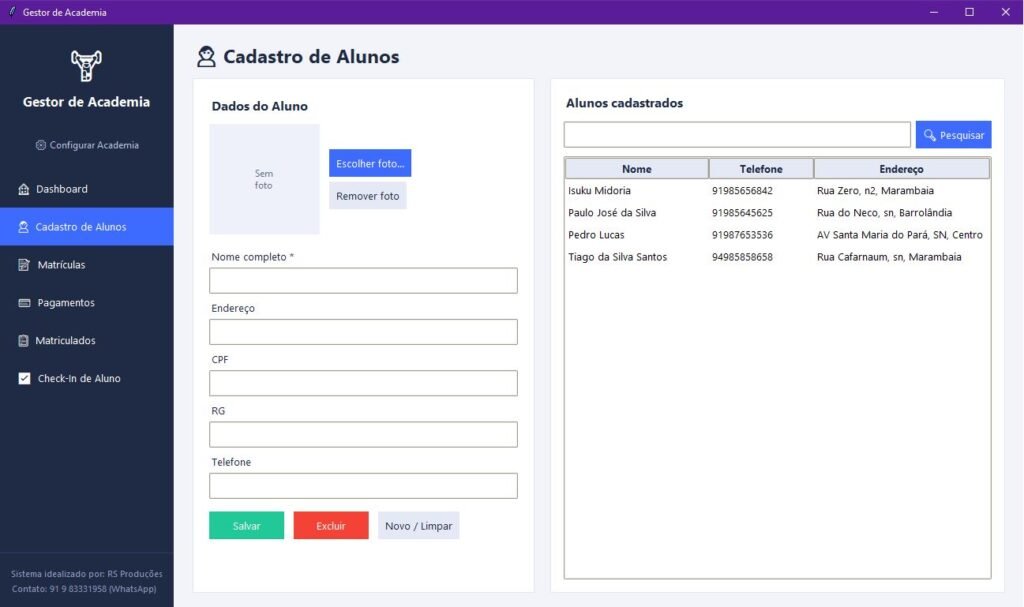1024x607 pixels.
Task: Focus the CPF input field
Action: [363, 383]
